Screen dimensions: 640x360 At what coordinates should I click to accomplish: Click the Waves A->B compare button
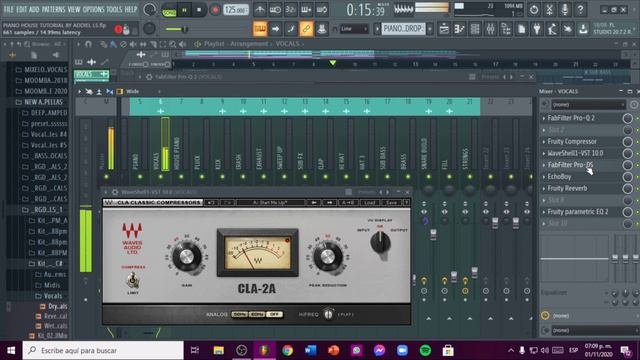348,202
